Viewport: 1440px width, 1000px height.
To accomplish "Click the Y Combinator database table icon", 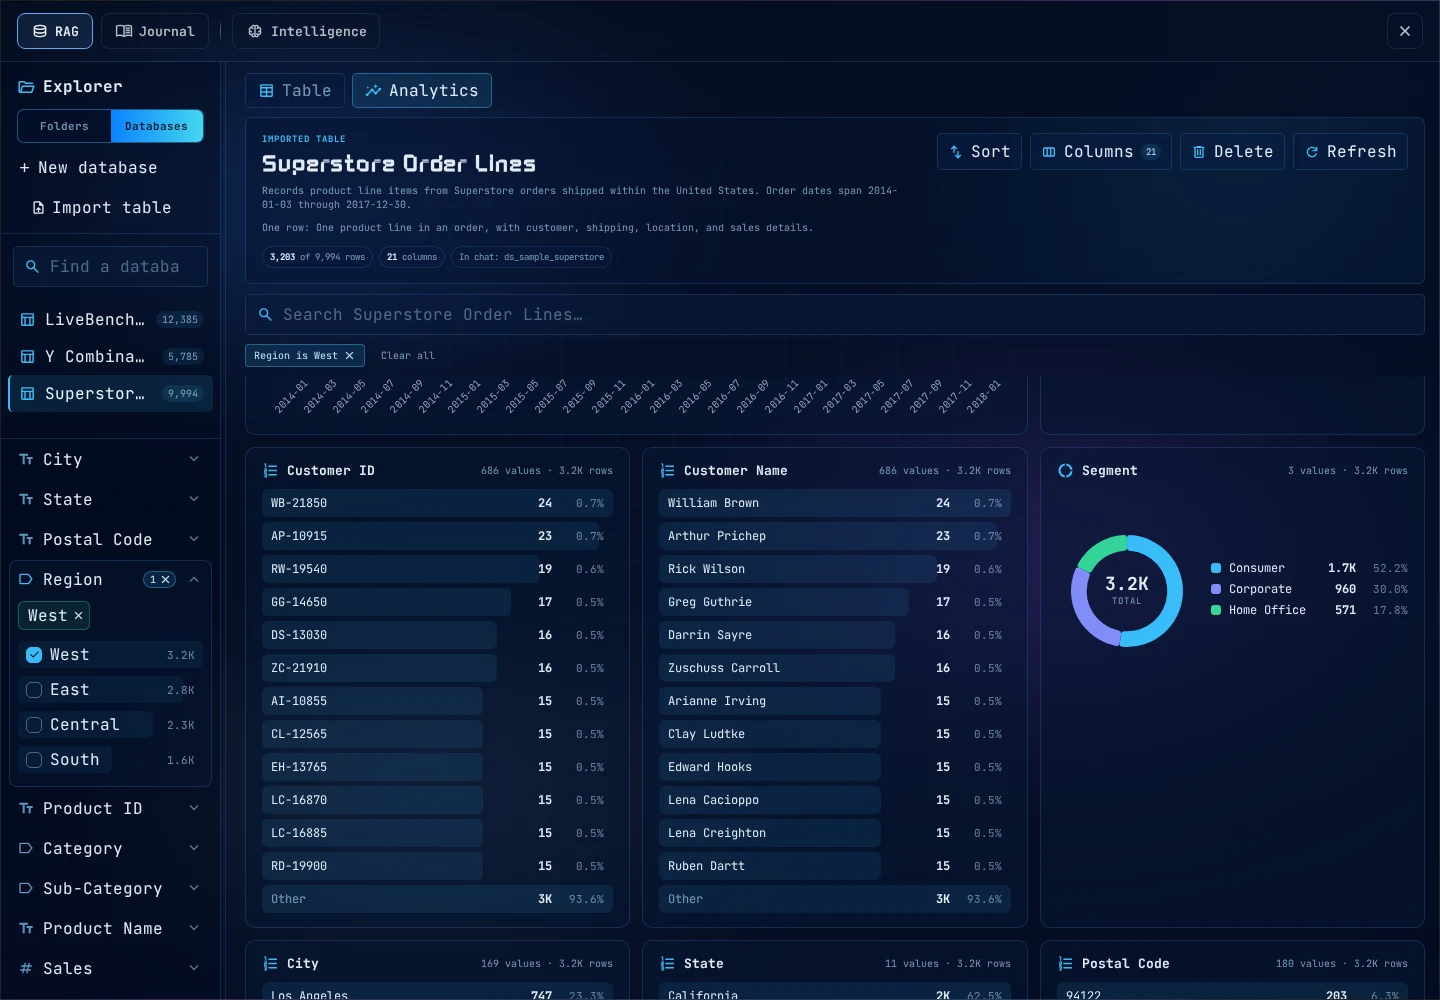I will click(28, 357).
